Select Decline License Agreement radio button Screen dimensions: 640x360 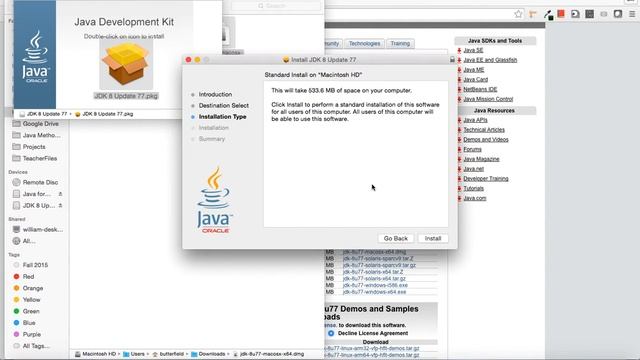click(331, 333)
